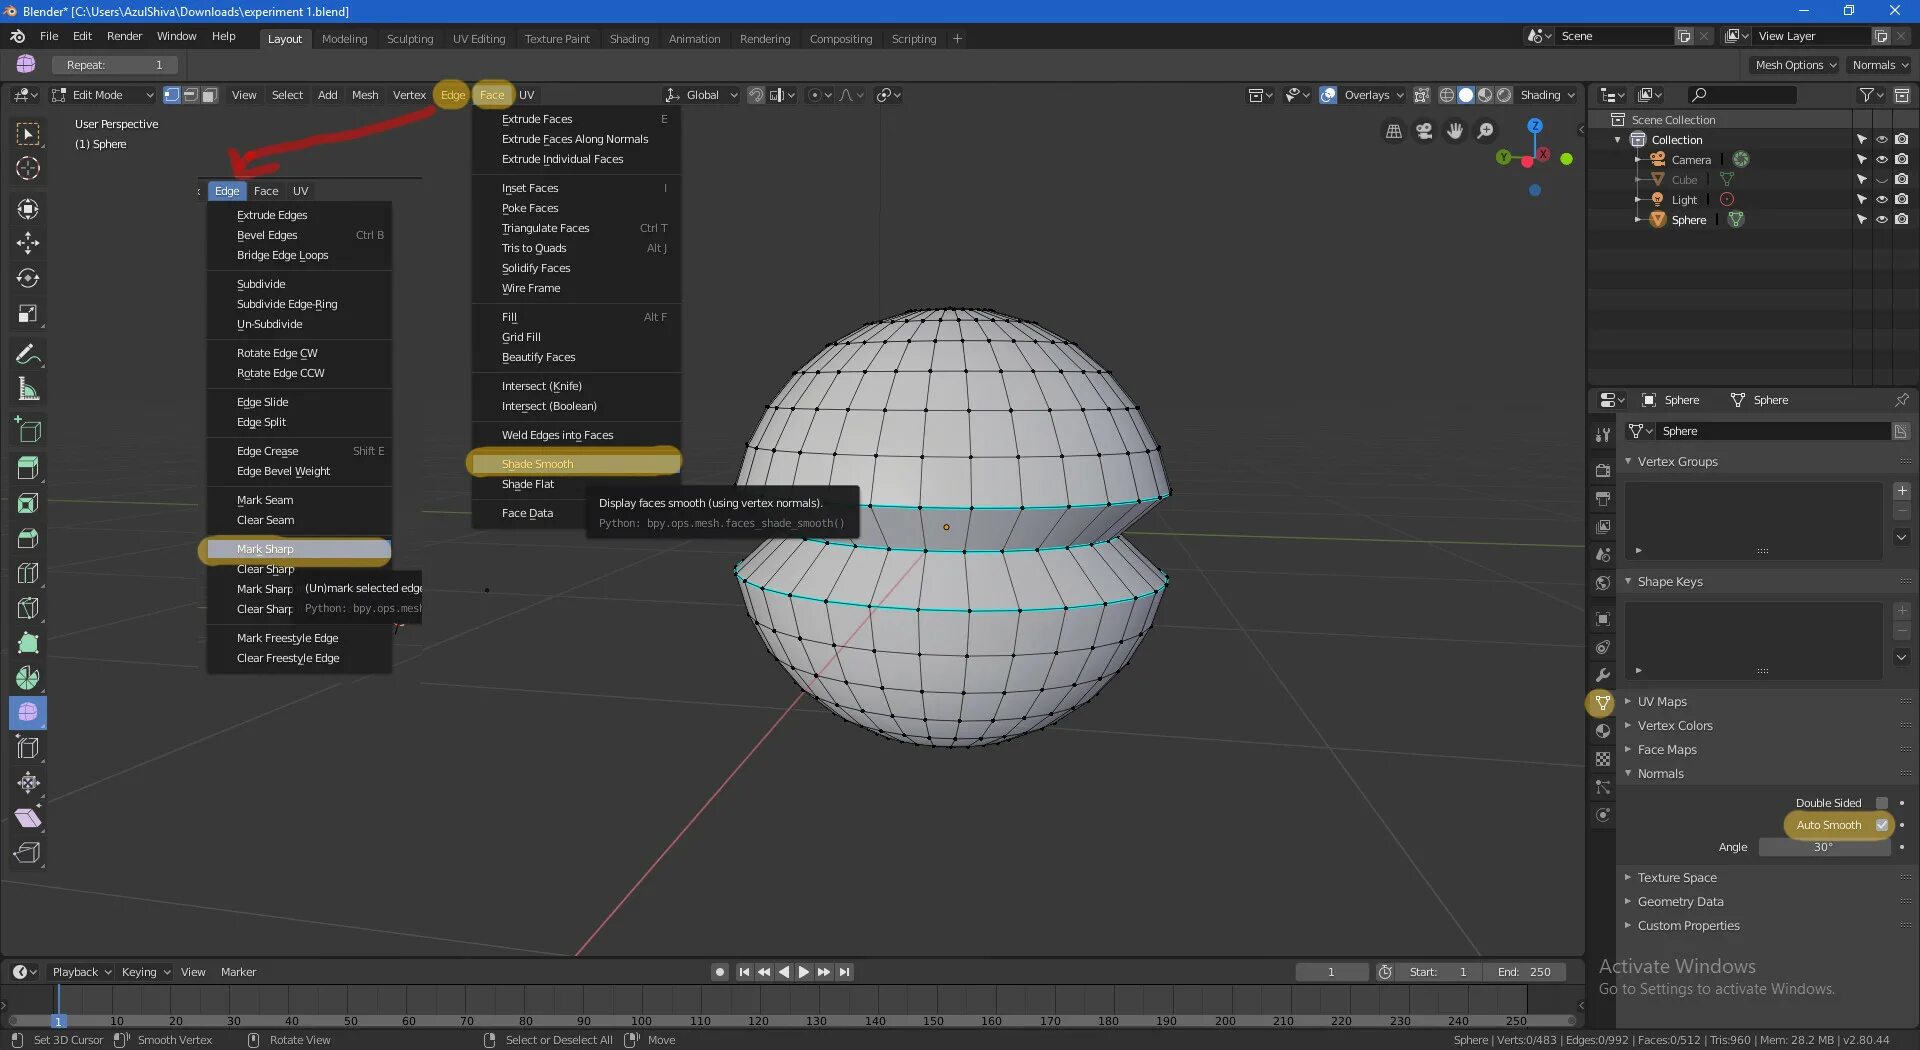1920x1050 pixels.
Task: Switch viewport shading to wireframe
Action: [x=1447, y=95]
